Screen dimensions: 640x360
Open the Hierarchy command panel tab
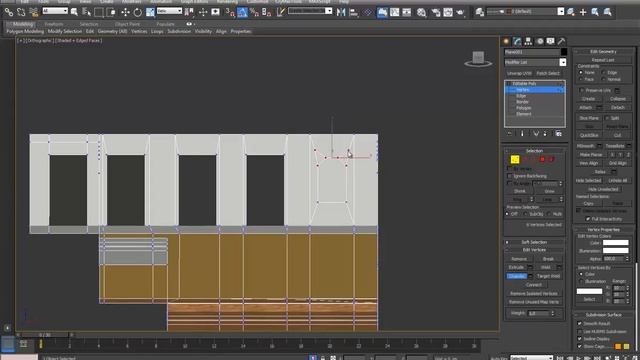[528, 41]
